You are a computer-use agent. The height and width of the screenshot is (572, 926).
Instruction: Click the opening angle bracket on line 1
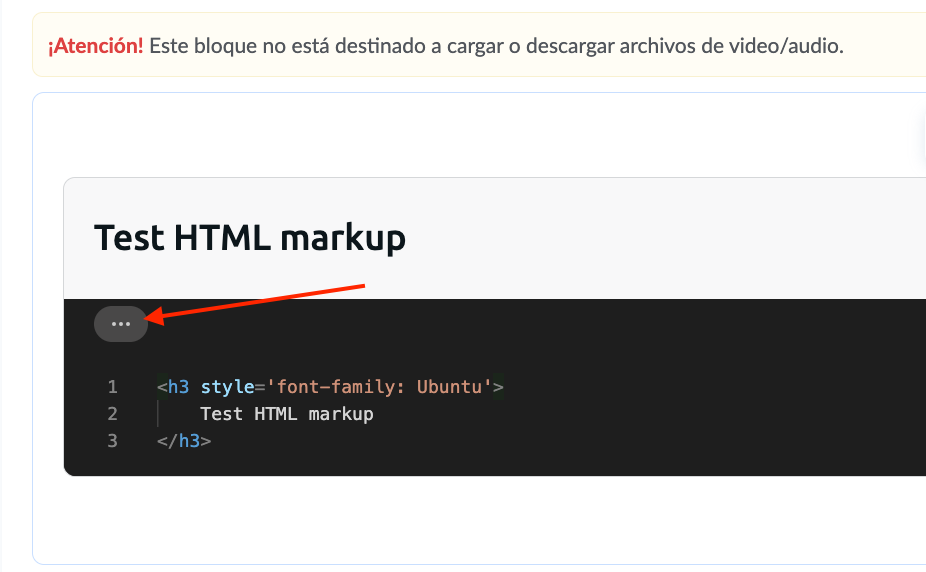click(x=161, y=387)
